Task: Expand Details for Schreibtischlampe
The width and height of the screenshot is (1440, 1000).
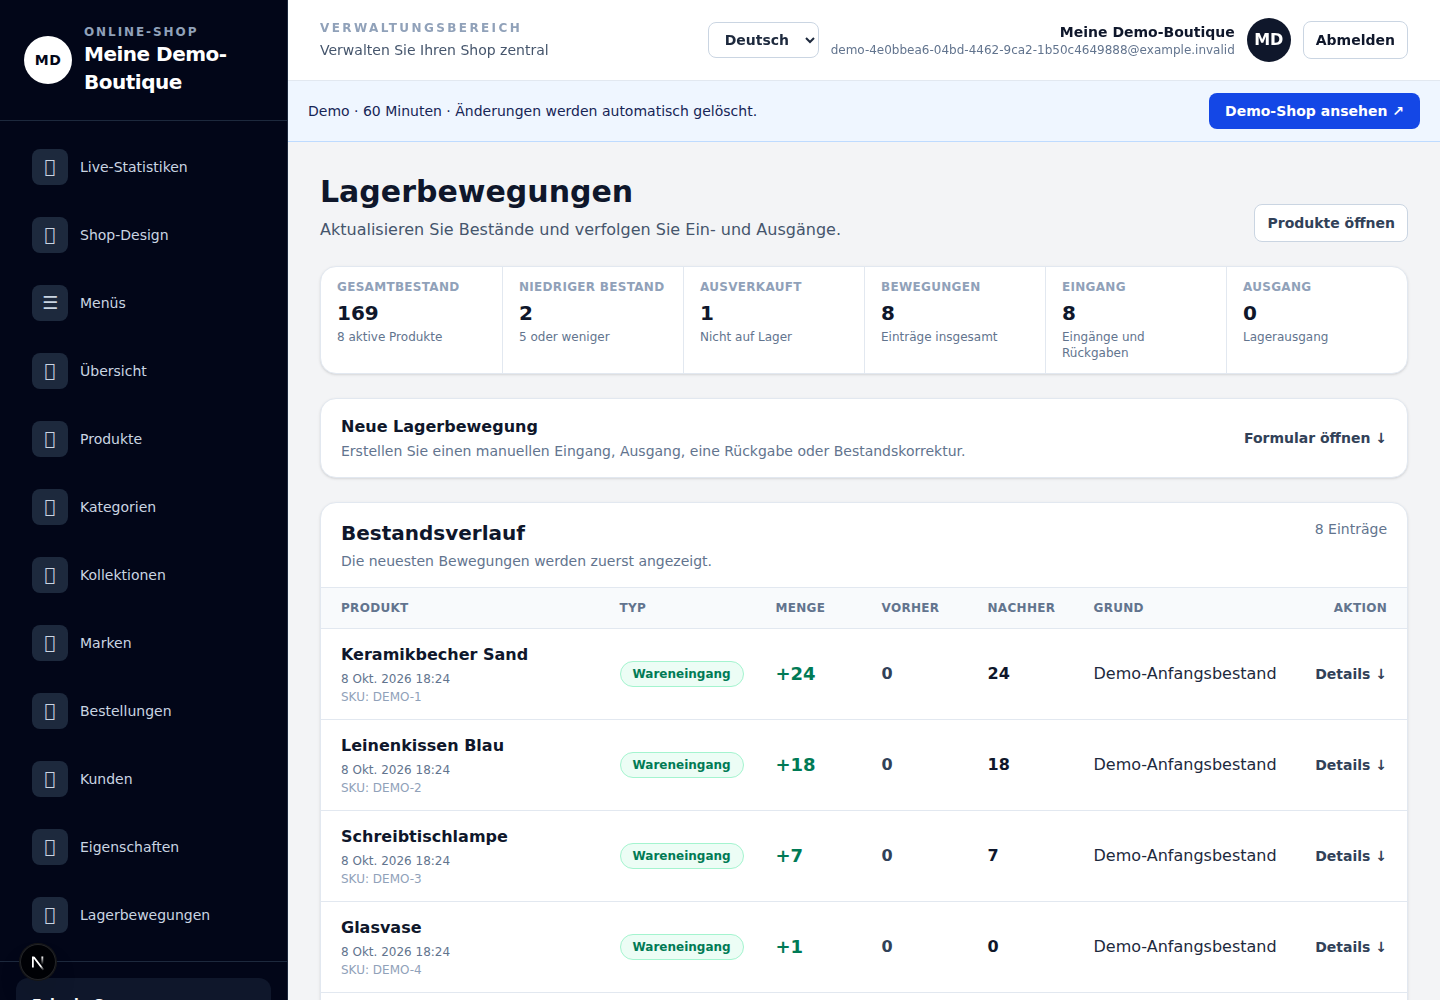Action: (x=1351, y=856)
